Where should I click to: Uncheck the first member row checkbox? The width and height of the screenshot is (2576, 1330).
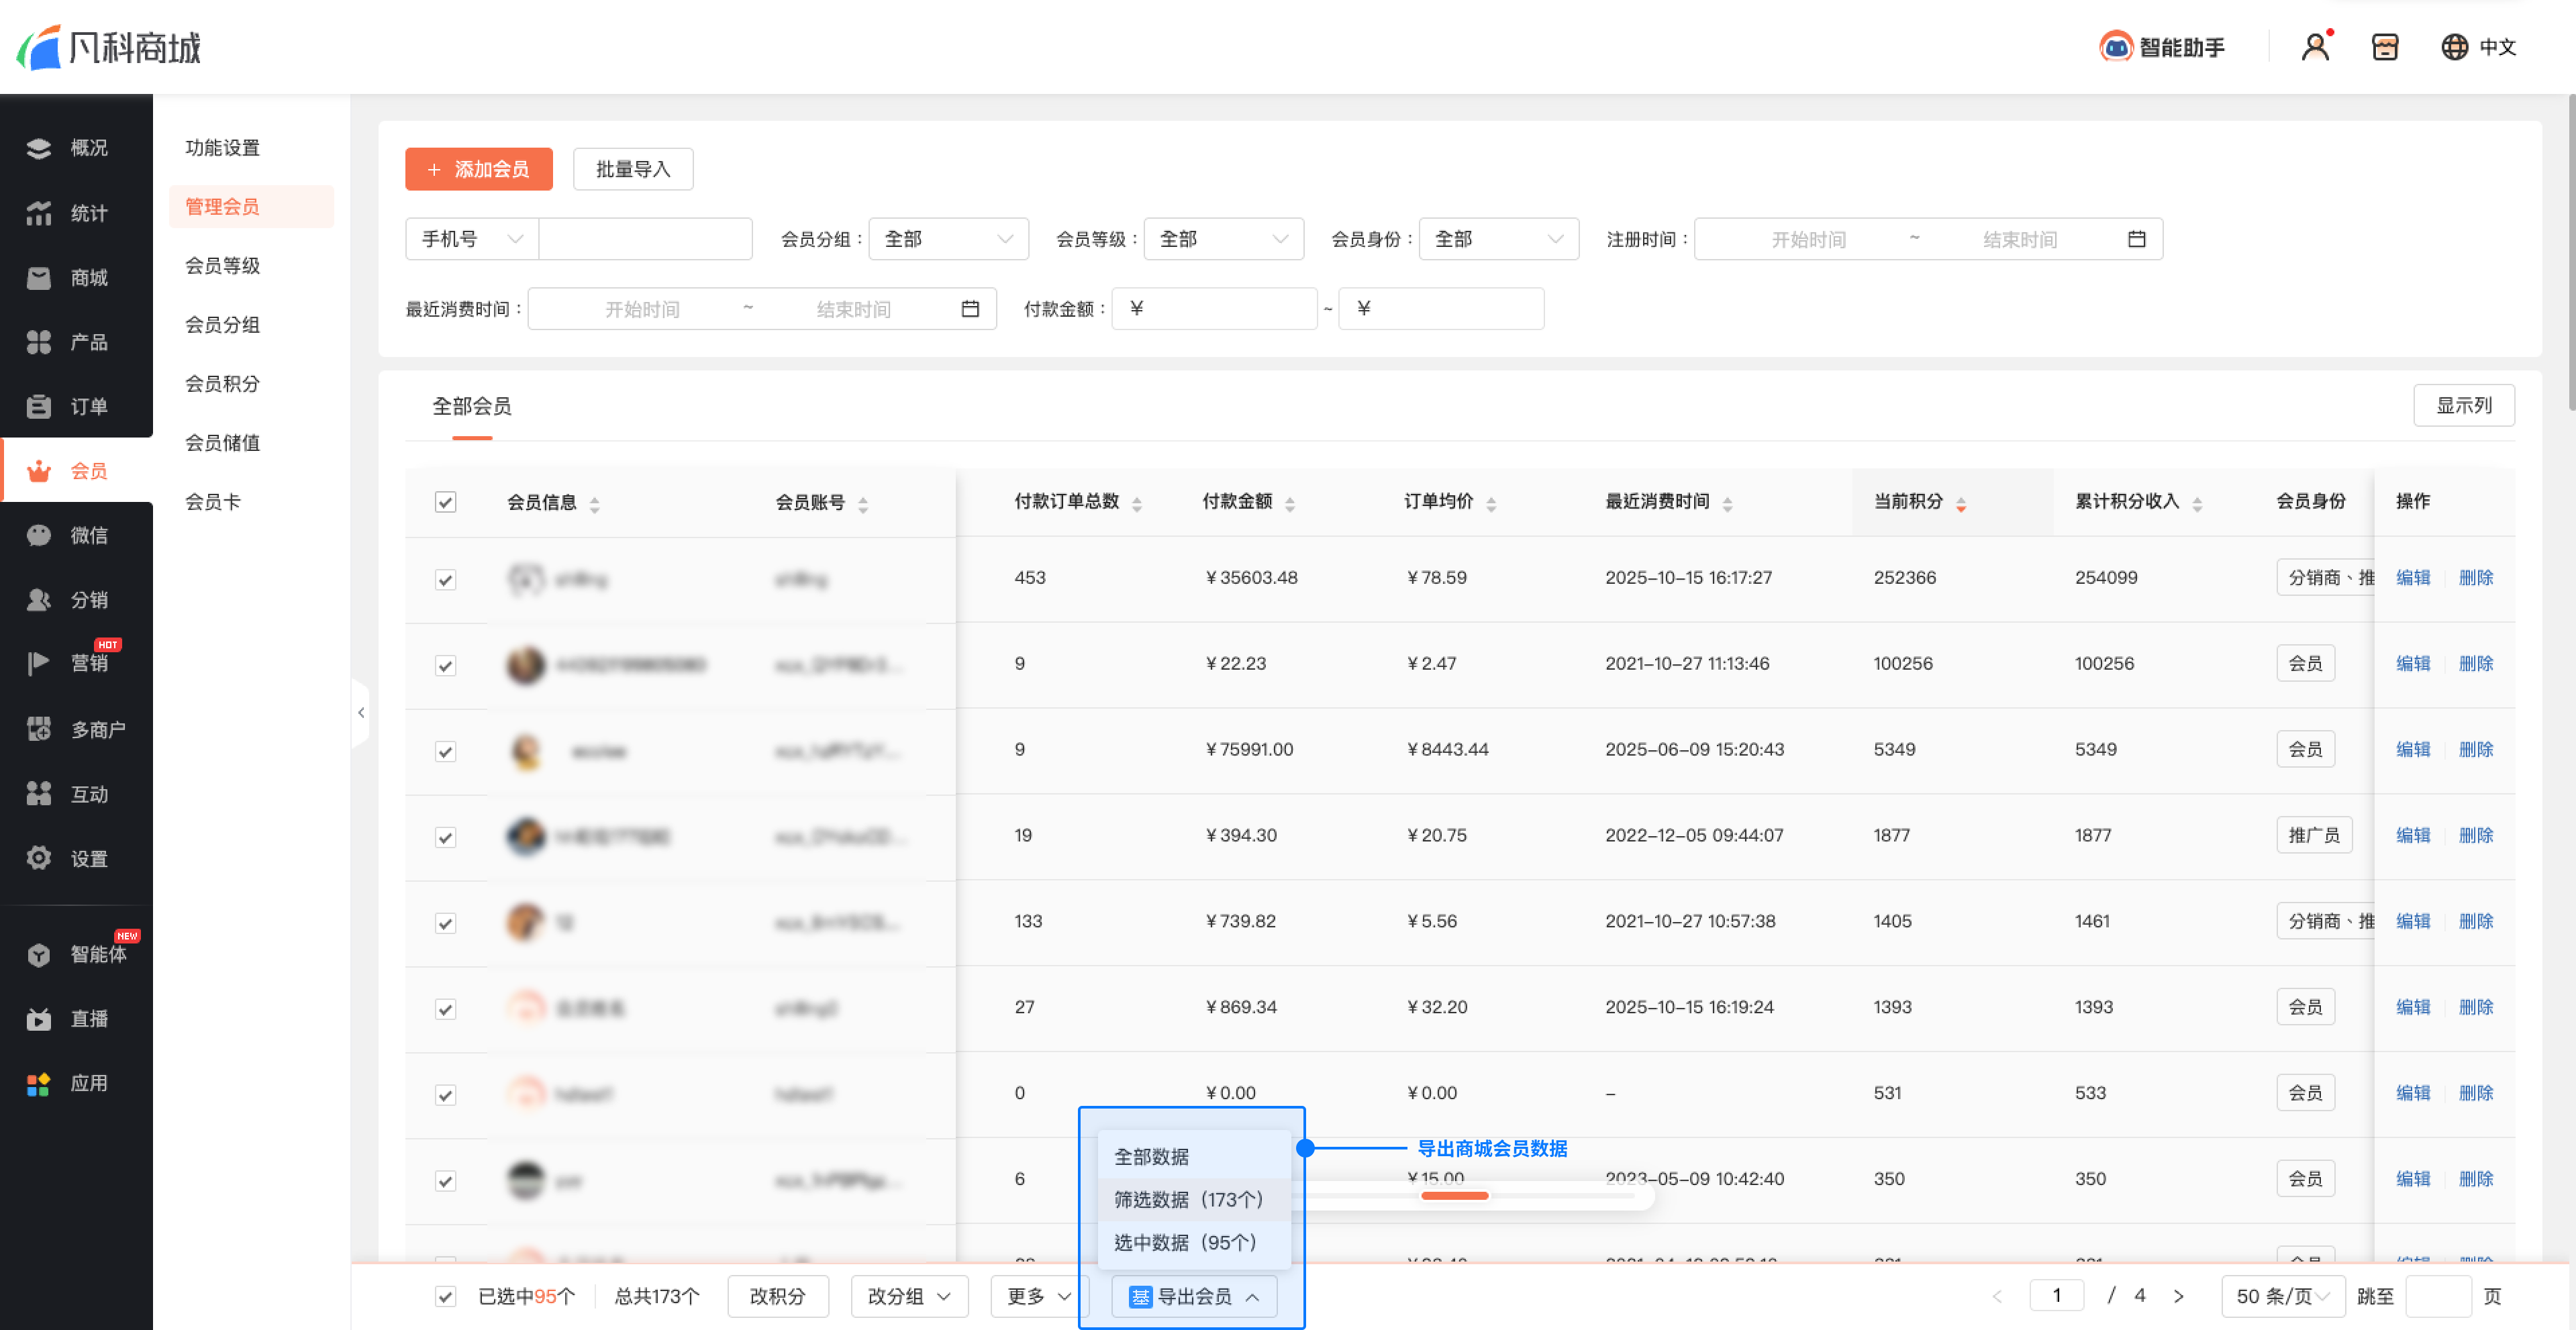tap(446, 580)
